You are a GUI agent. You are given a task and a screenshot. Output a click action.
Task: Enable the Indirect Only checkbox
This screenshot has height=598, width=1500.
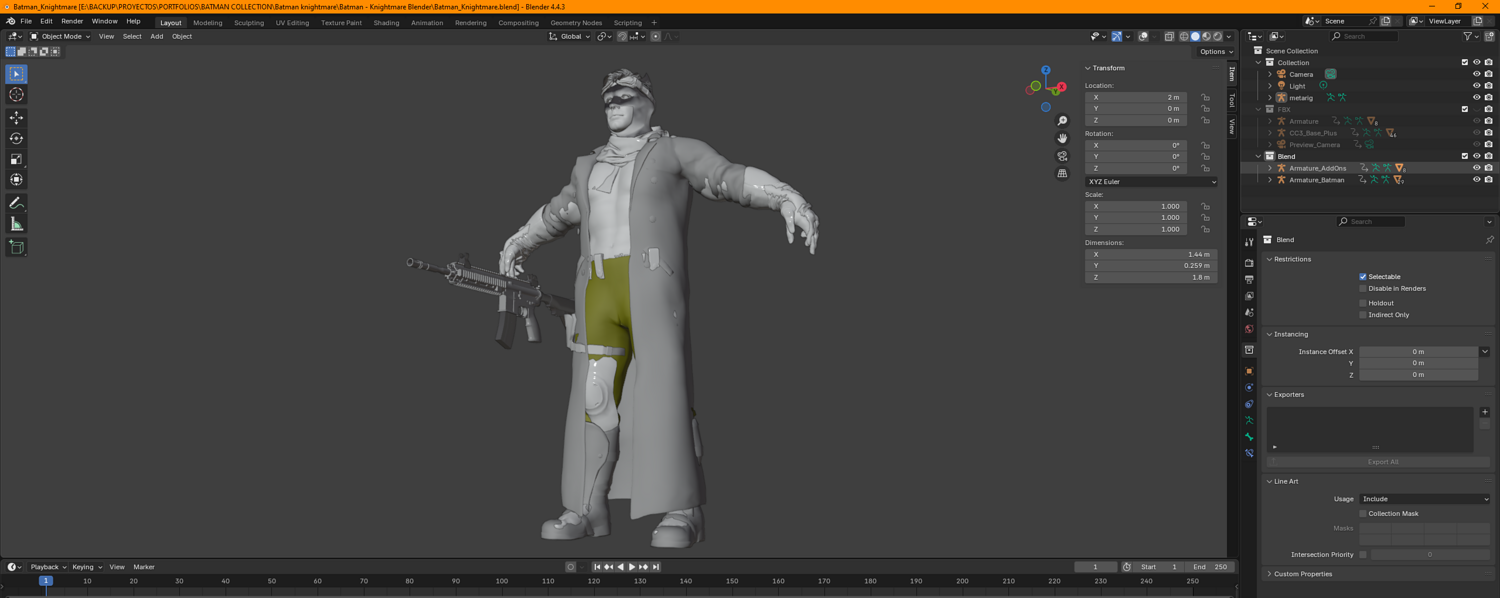click(1363, 315)
